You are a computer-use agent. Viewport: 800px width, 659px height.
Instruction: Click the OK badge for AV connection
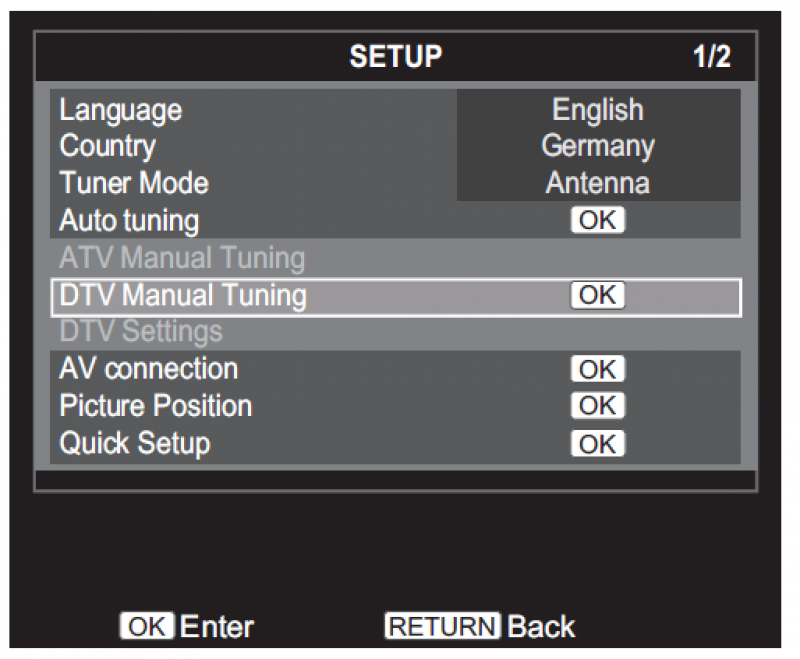598,369
